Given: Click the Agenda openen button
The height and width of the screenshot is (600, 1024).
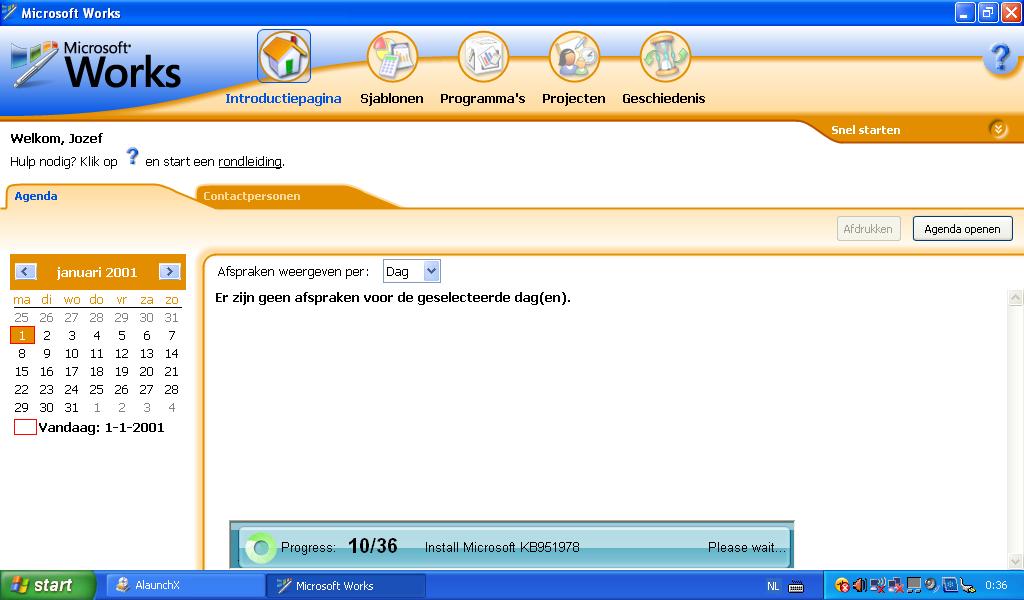Looking at the screenshot, I should pyautogui.click(x=962, y=229).
